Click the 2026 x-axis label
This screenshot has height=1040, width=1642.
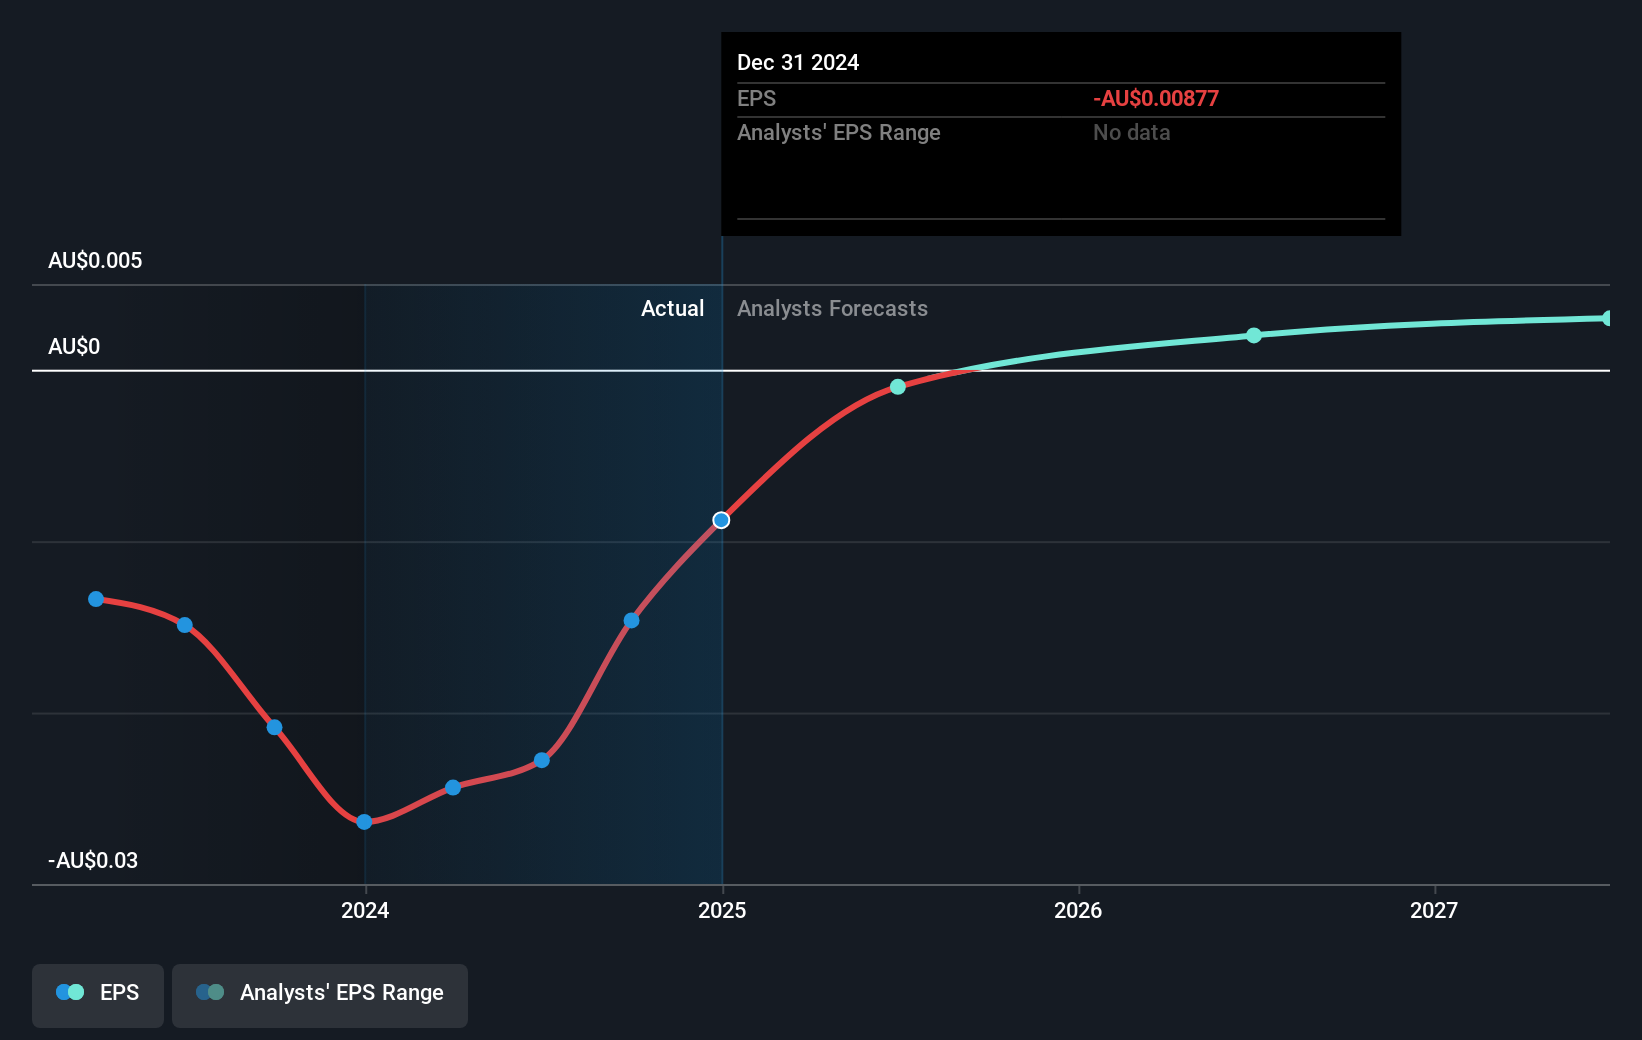[x=1078, y=910]
